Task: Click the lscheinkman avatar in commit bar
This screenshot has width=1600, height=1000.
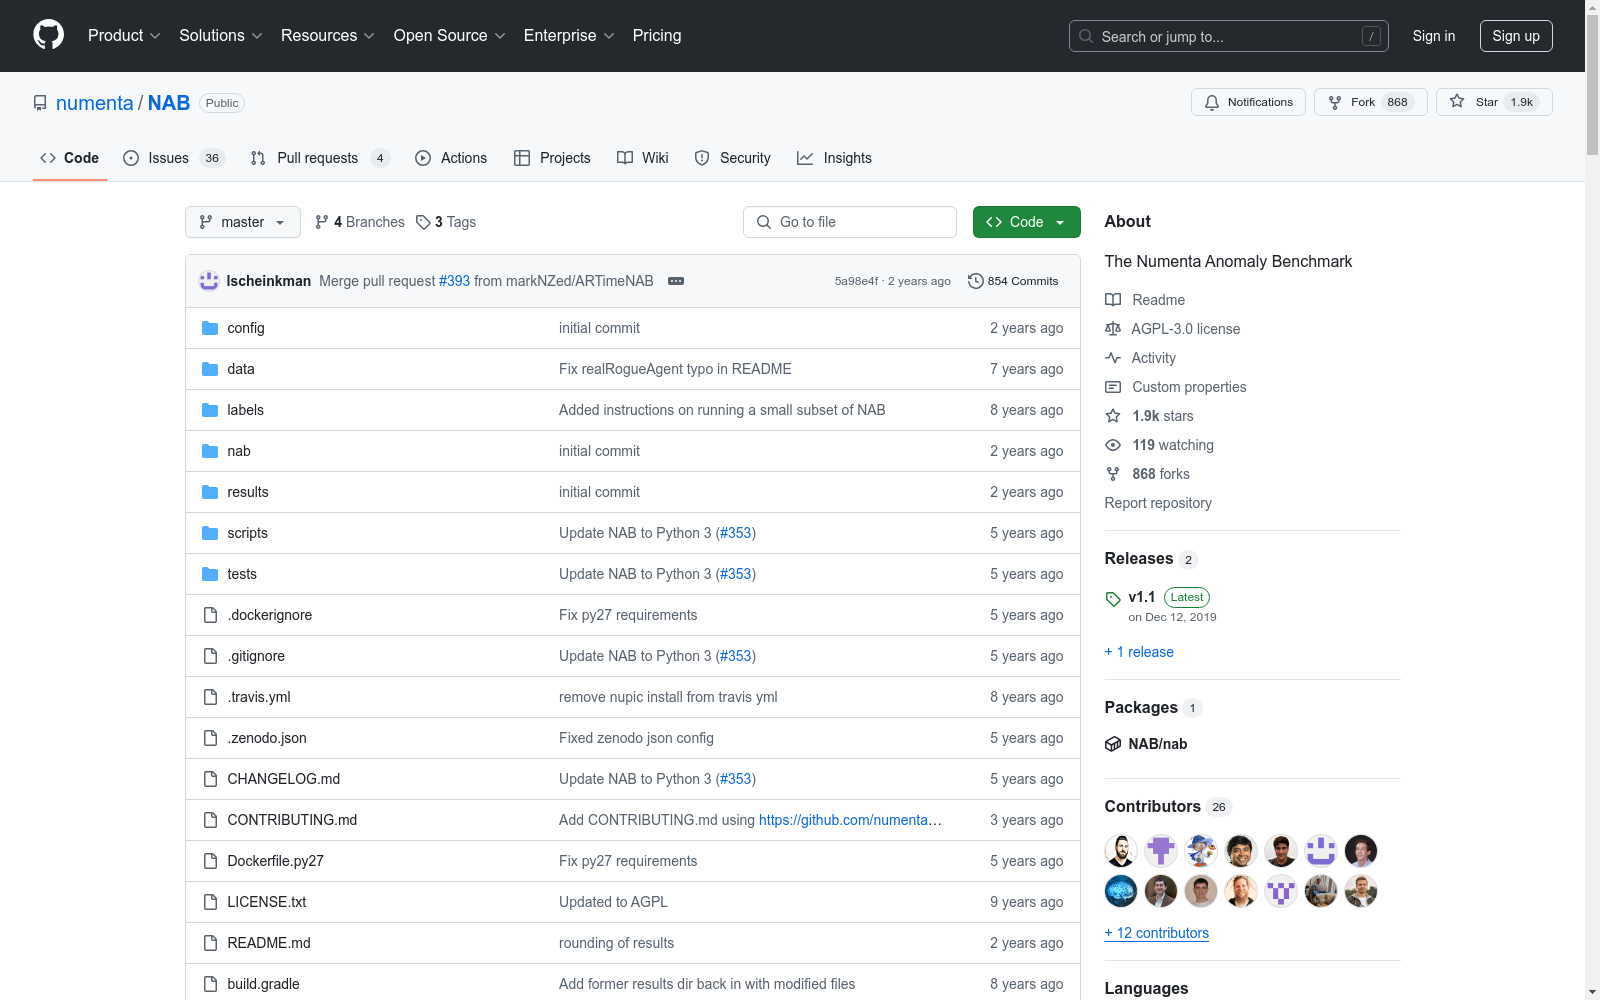Action: tap(209, 281)
